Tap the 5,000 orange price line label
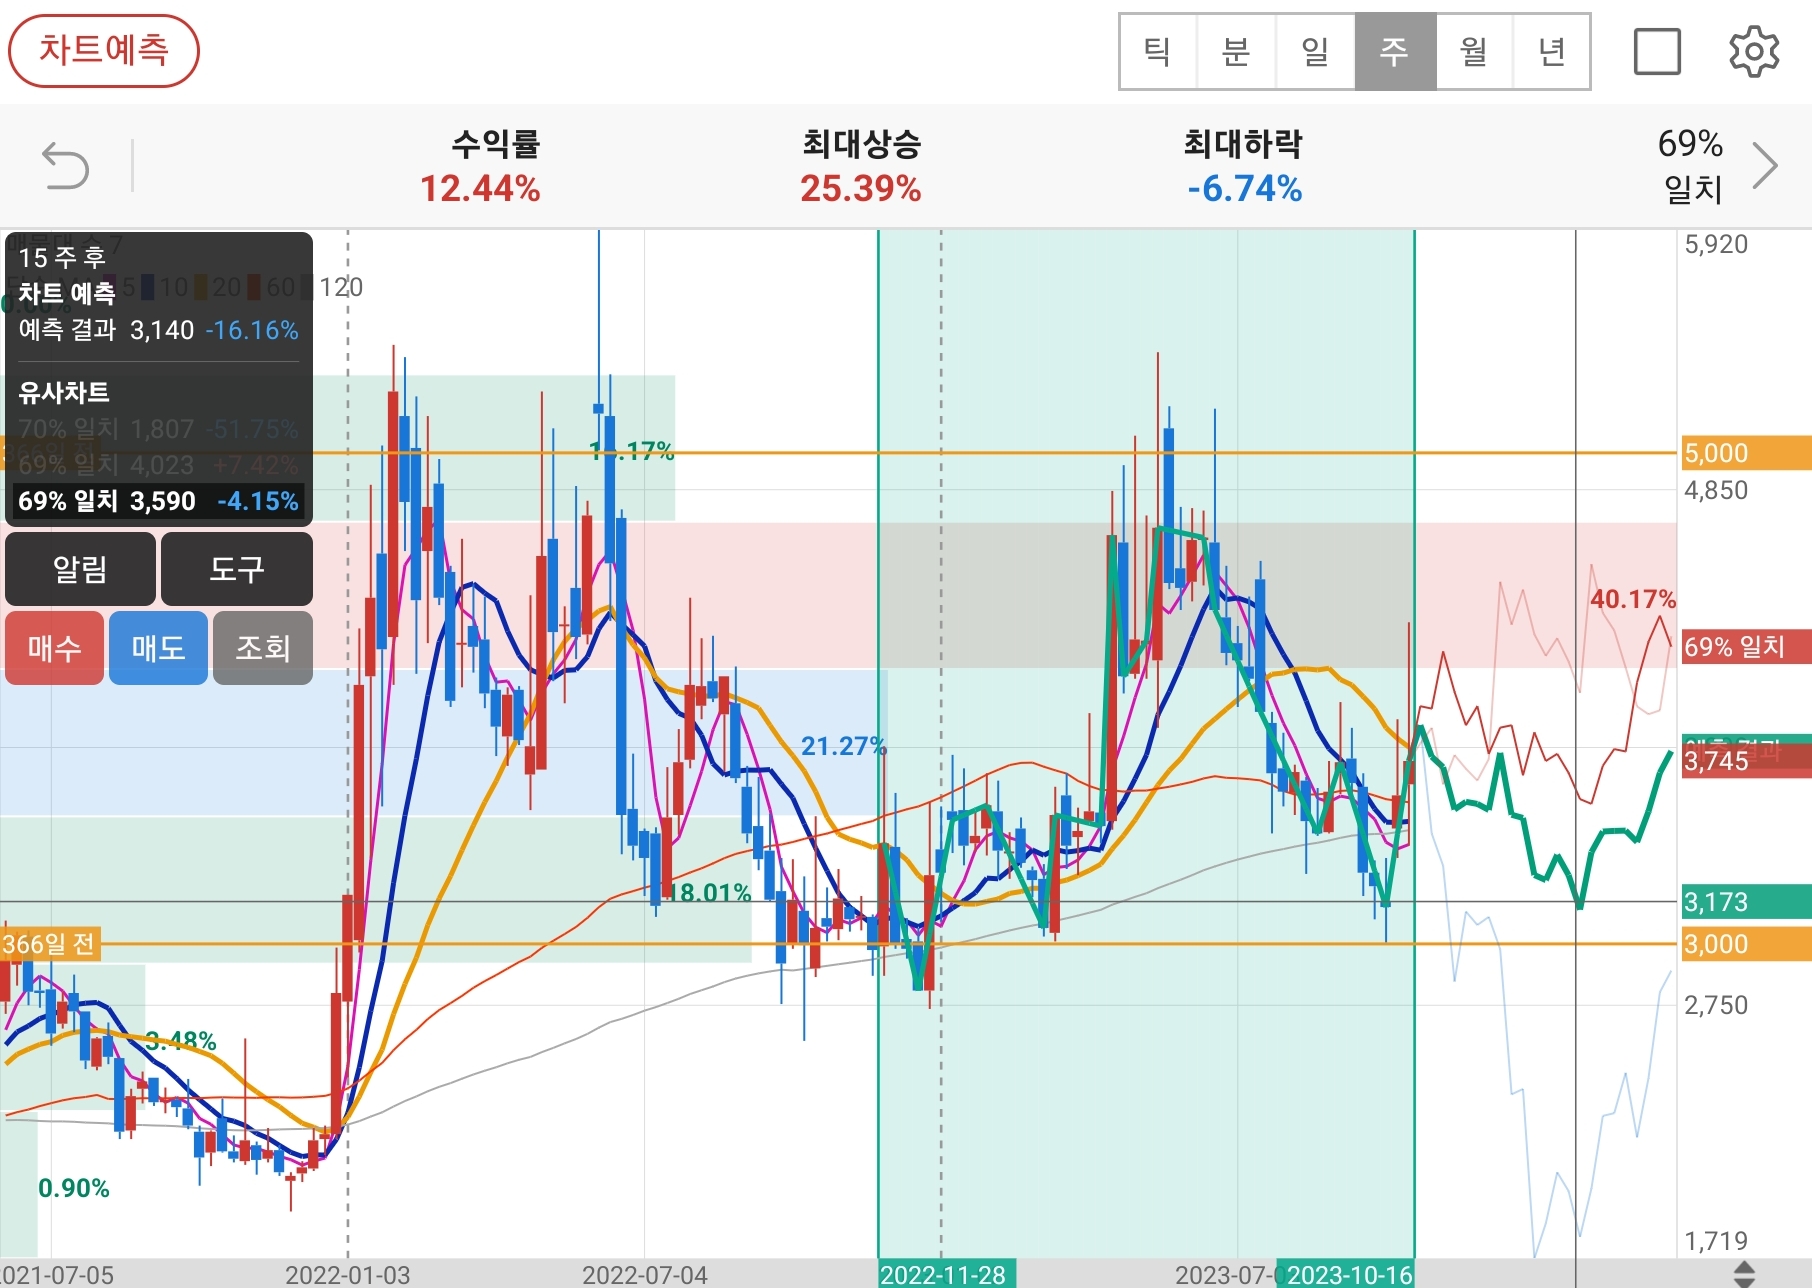This screenshot has height=1288, width=1812. tap(1745, 453)
